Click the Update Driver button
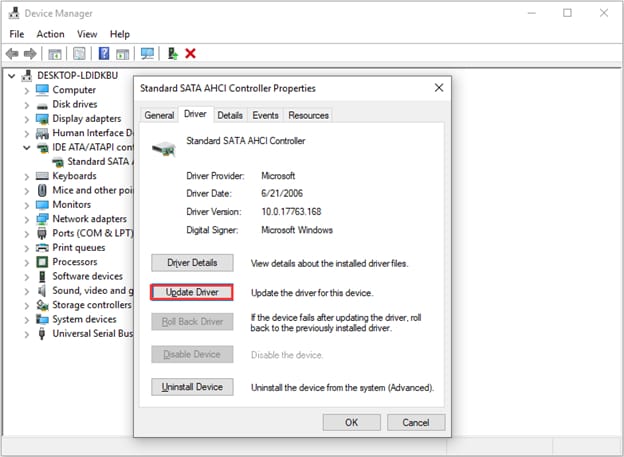 (x=192, y=292)
